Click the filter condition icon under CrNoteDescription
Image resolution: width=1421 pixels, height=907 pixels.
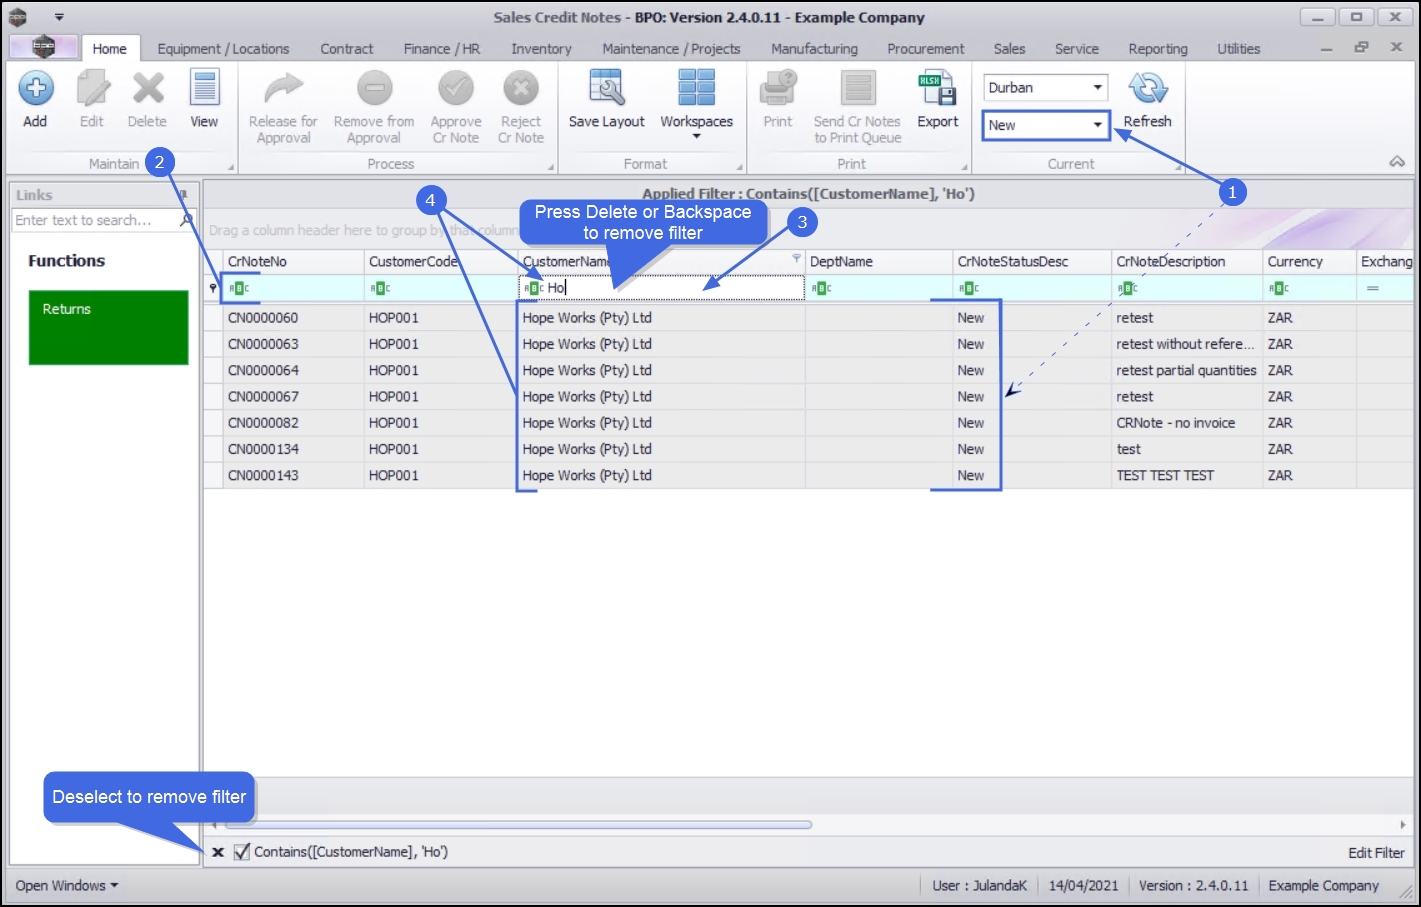coord(1128,288)
